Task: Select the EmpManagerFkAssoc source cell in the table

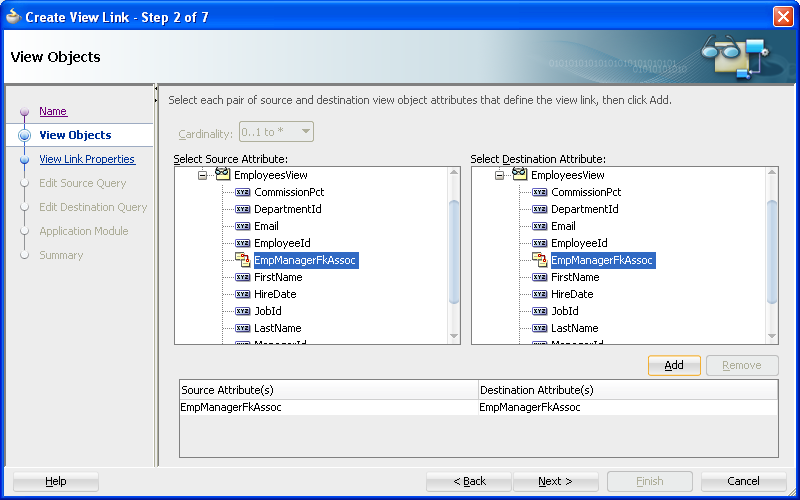Action: tap(329, 407)
